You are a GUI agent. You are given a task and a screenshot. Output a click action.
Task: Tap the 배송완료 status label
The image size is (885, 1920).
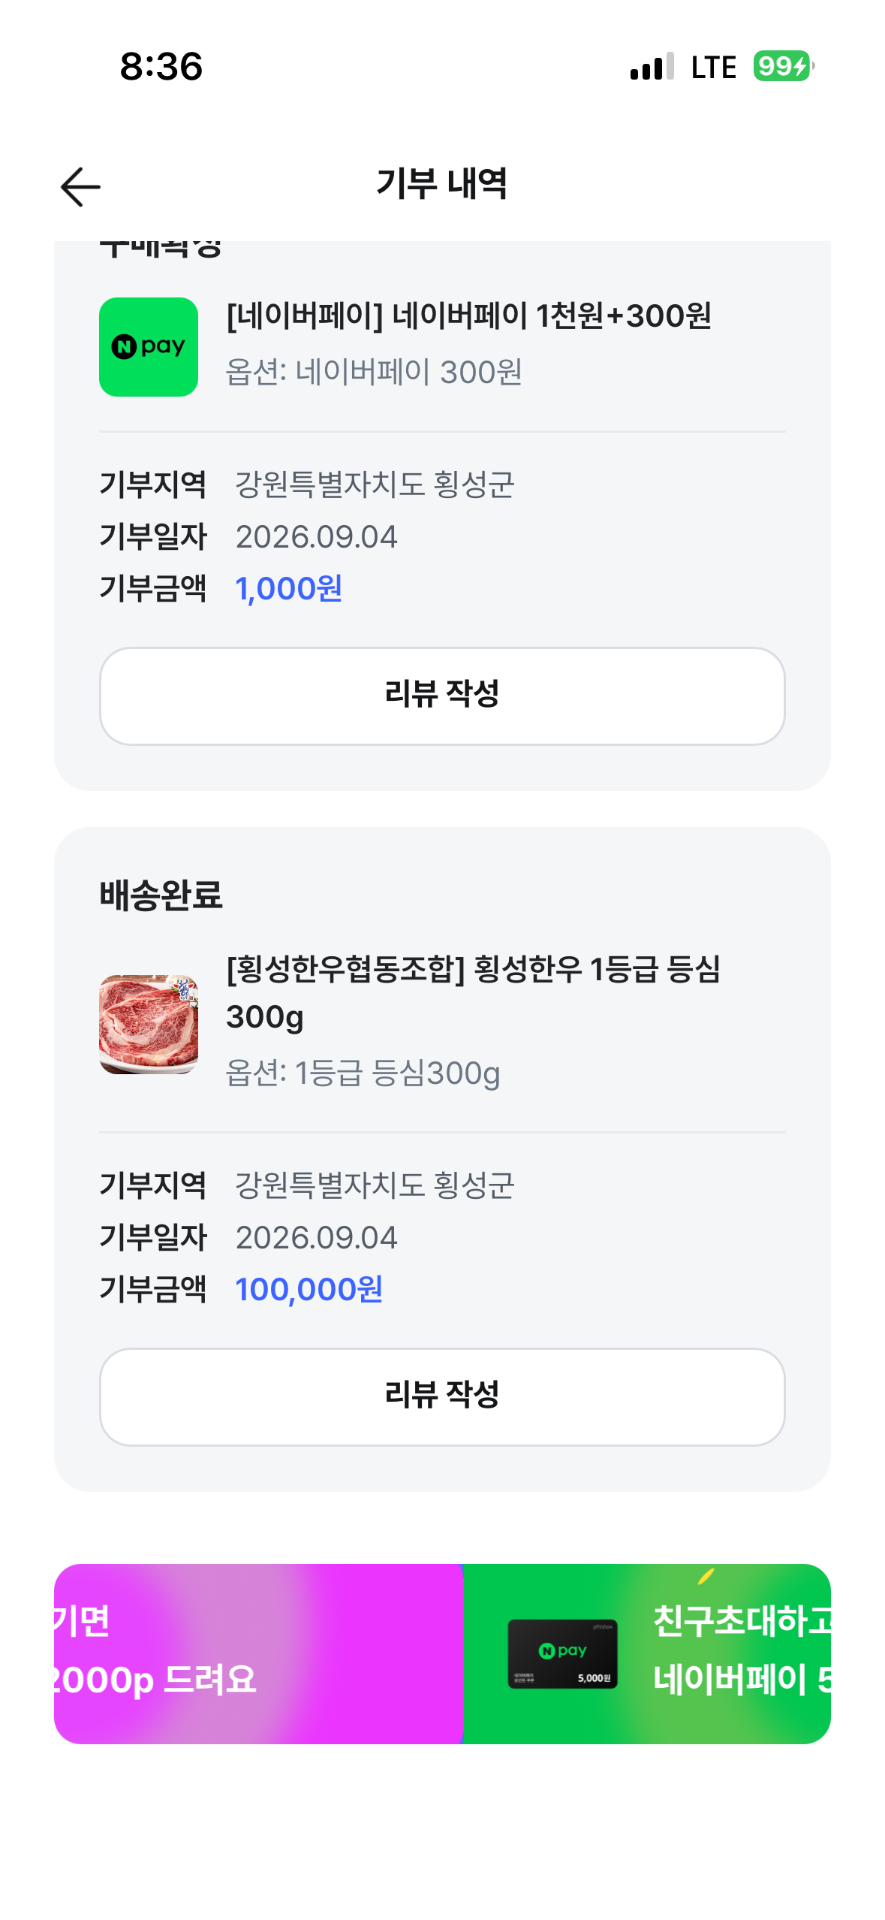(161, 895)
